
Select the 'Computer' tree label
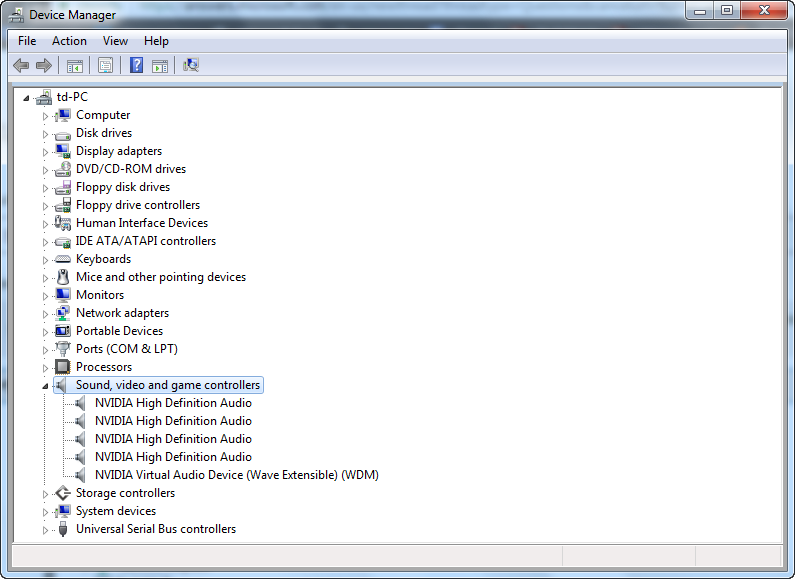(x=103, y=115)
